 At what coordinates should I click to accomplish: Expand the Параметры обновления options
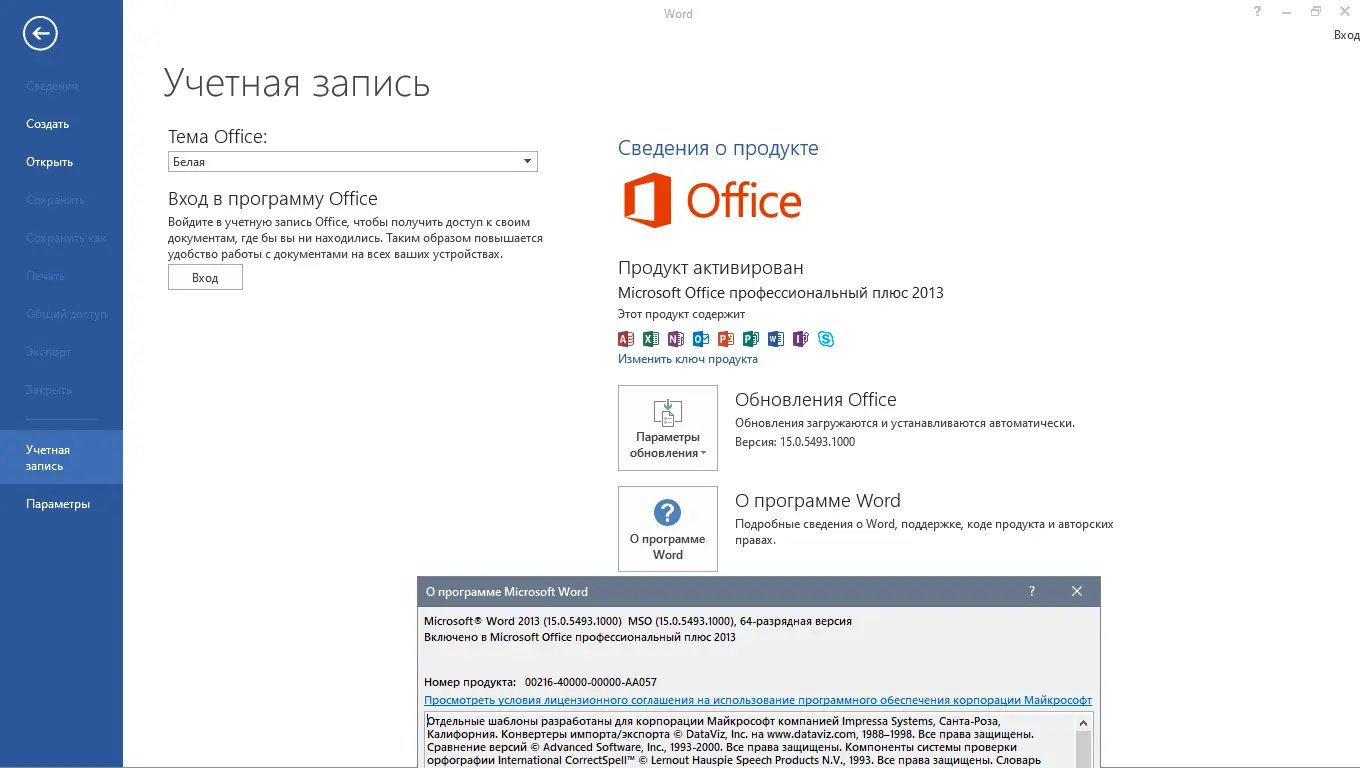click(668, 428)
